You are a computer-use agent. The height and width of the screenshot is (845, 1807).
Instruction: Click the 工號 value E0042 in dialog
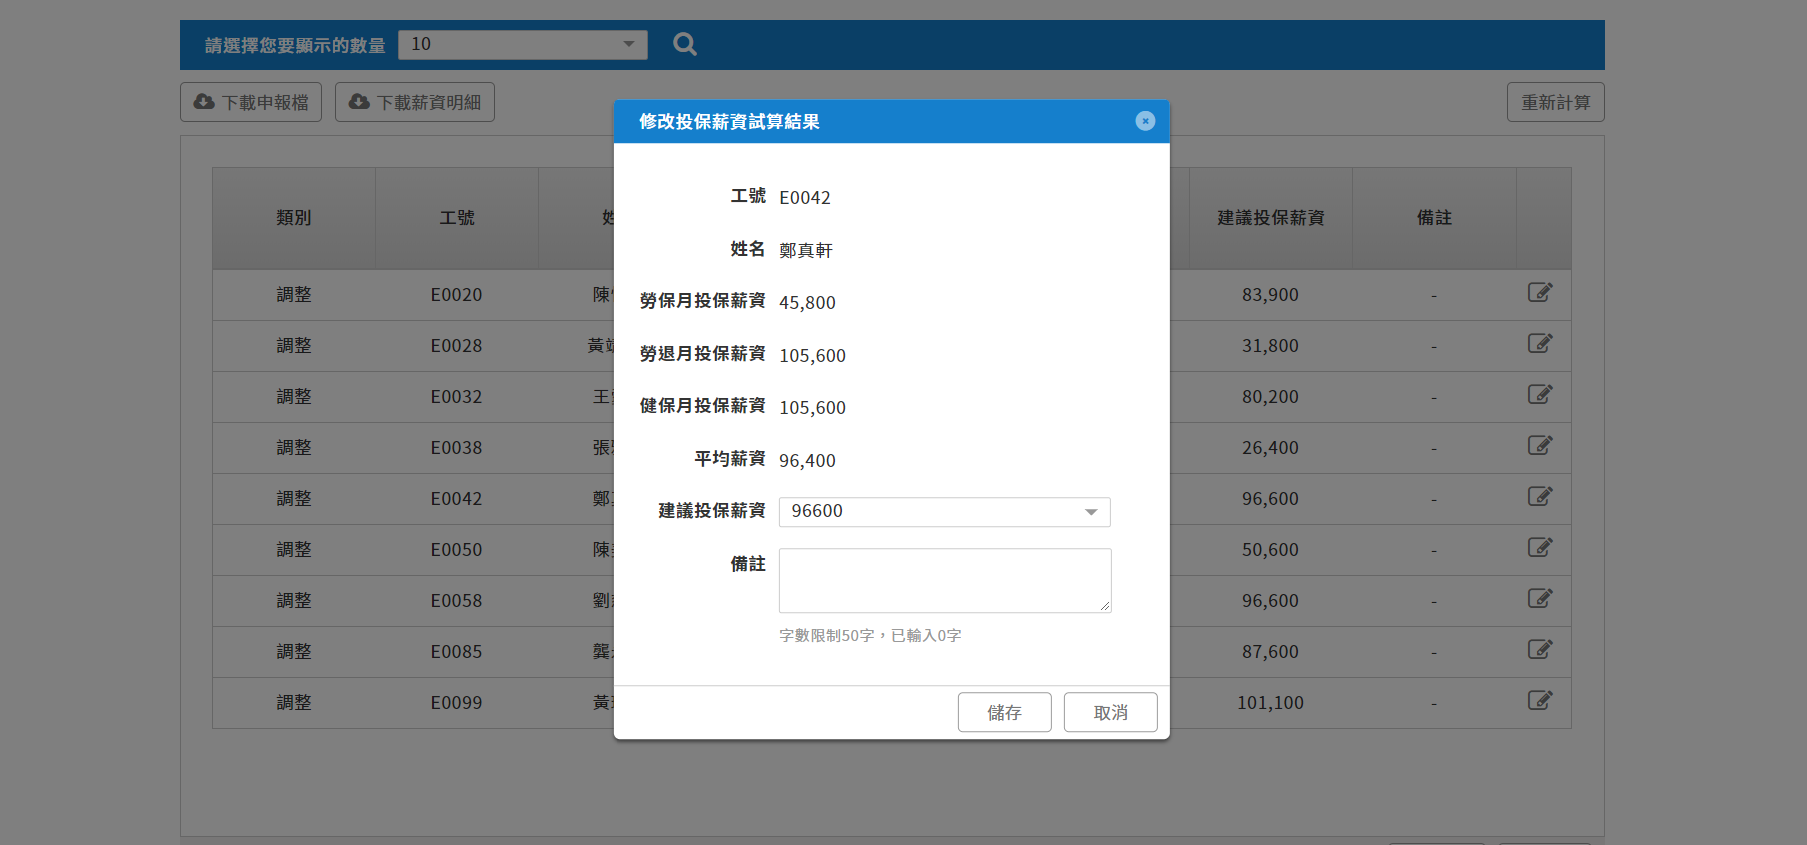tap(805, 198)
